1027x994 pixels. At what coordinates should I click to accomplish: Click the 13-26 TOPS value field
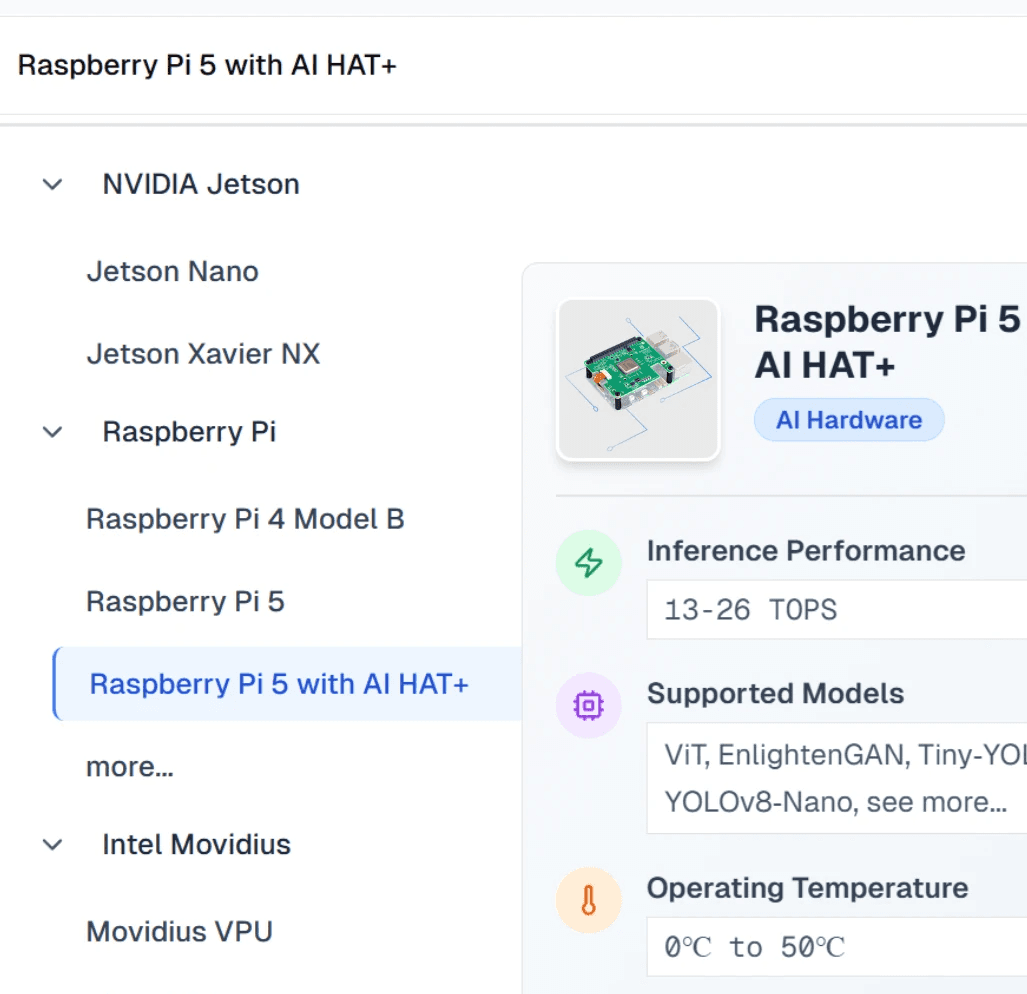[837, 610]
